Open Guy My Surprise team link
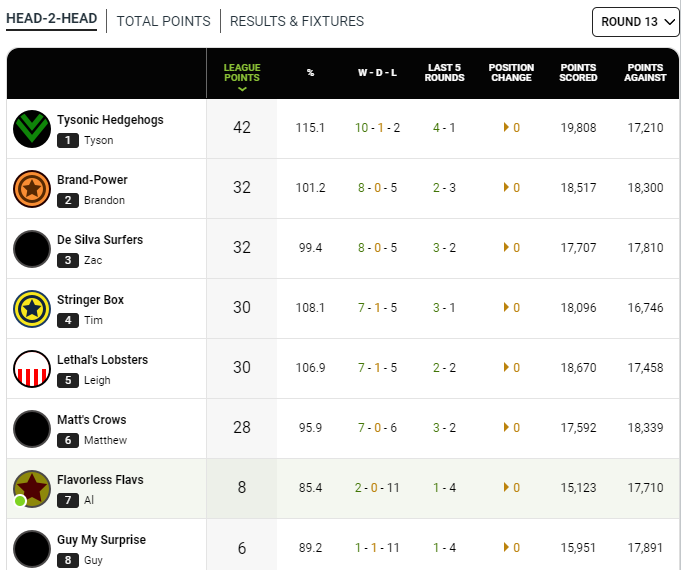681x570 pixels. click(102, 540)
